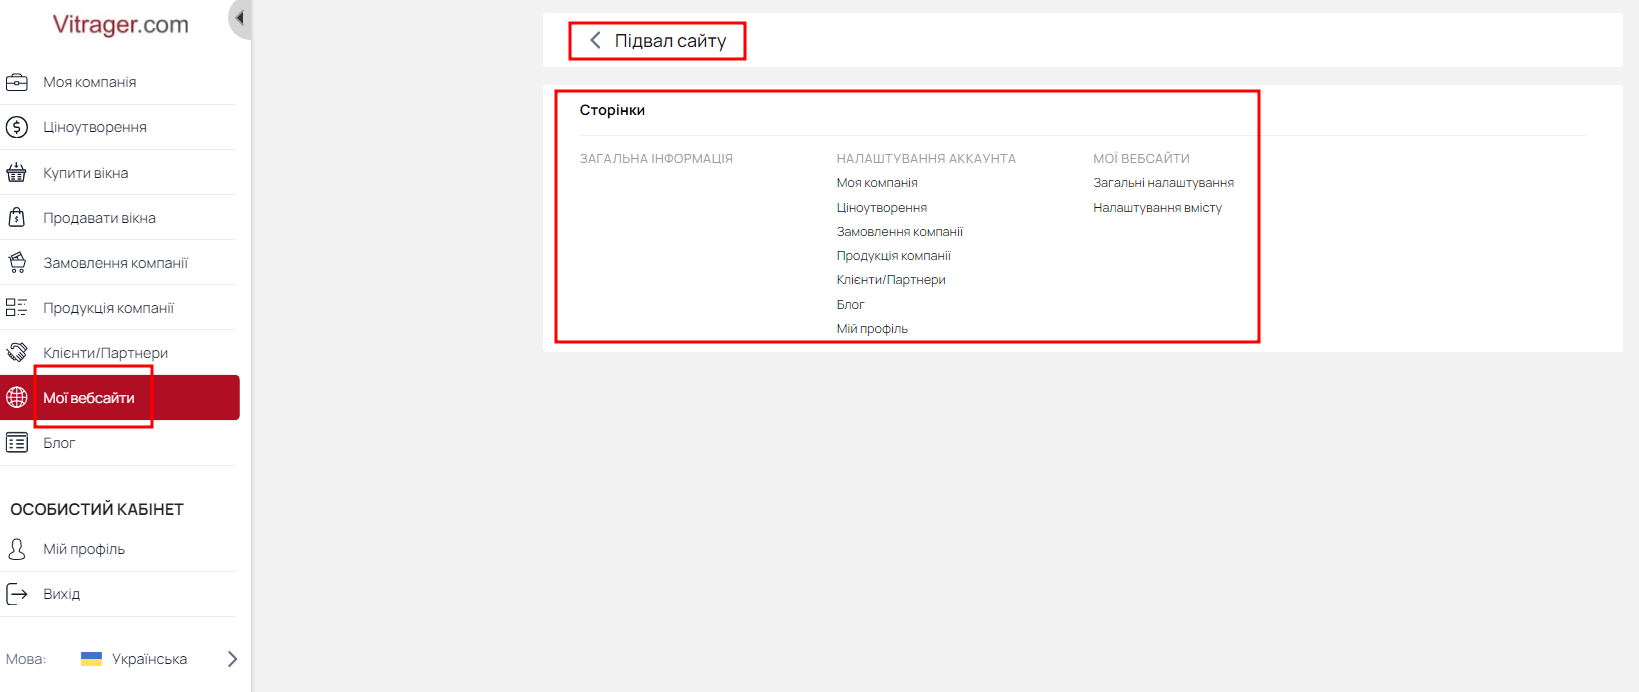The image size is (1639, 692).
Task: Click the newspaper icon beside Блог
Action: (x=17, y=442)
